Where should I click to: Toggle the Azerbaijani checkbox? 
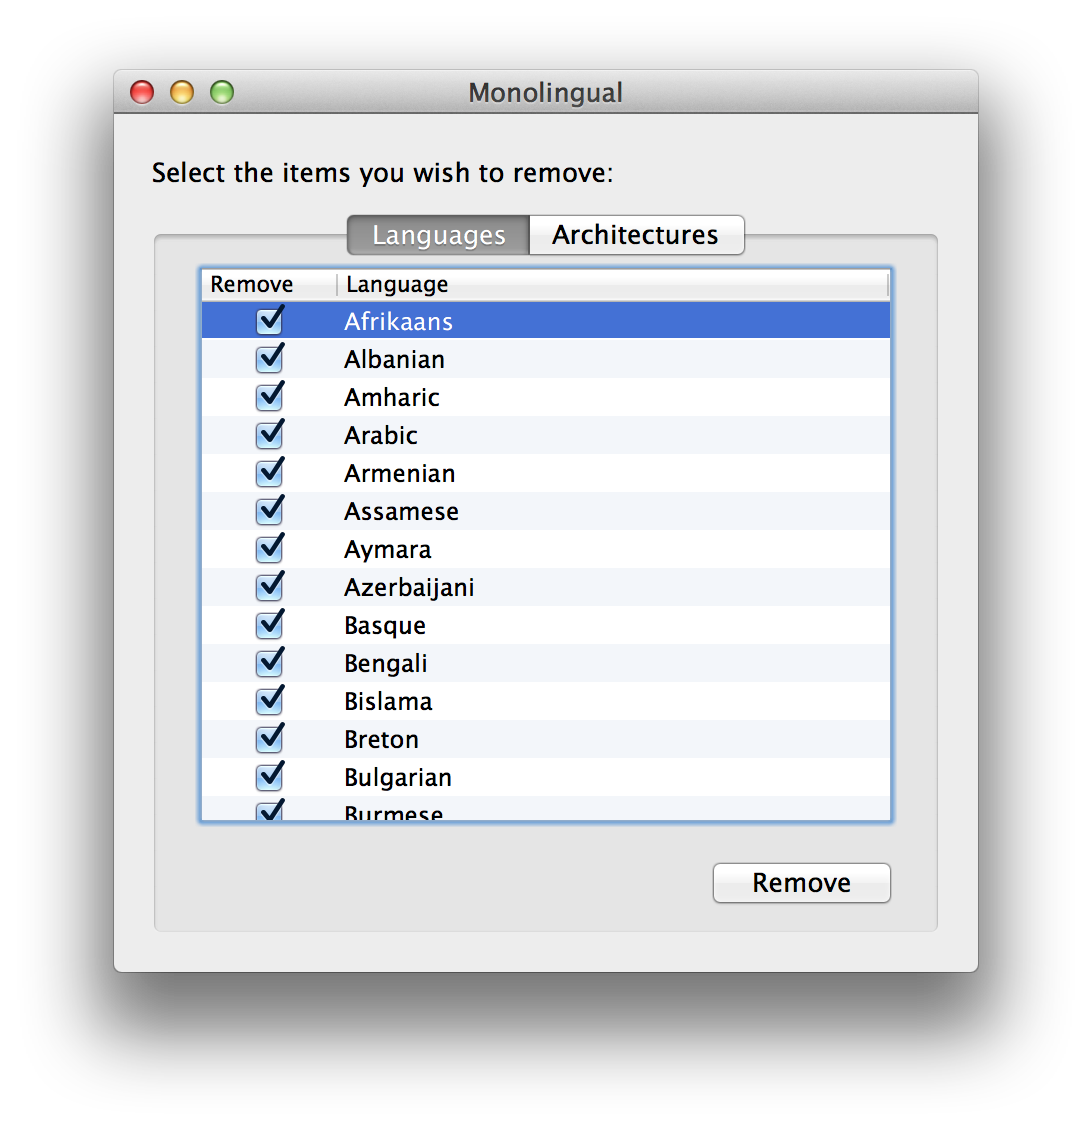270,587
